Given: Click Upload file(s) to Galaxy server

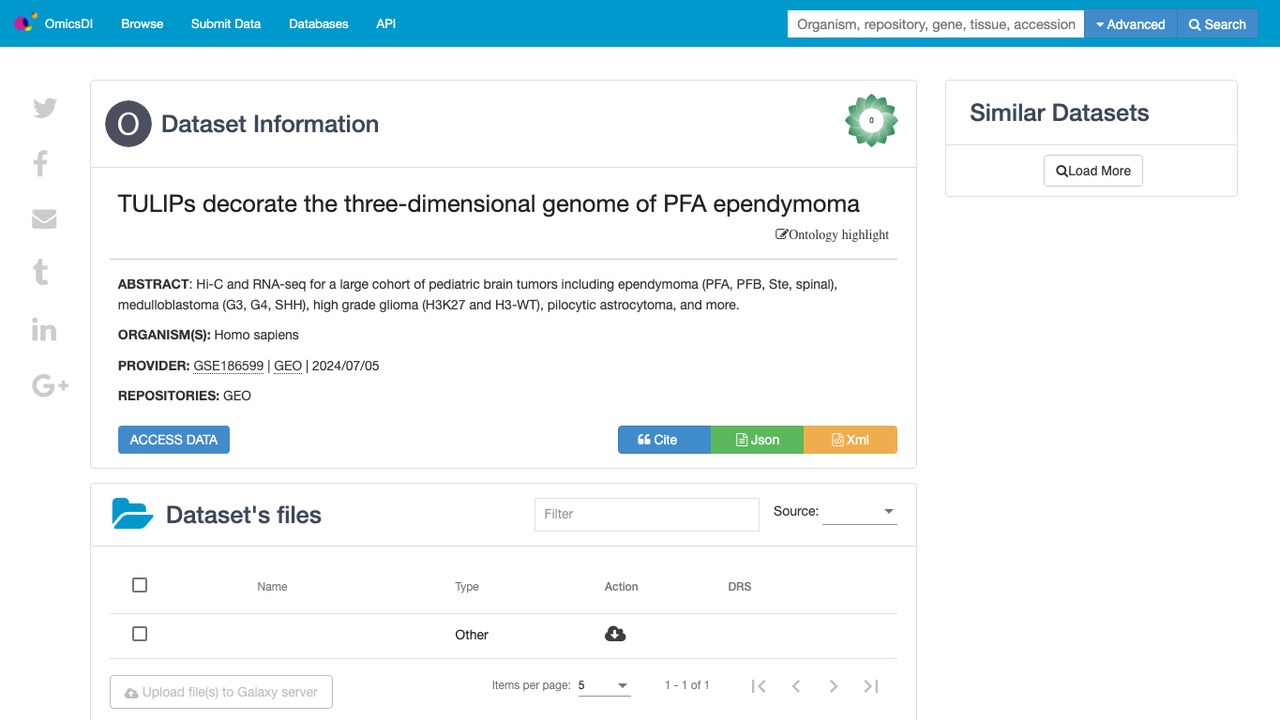Looking at the screenshot, I should click(221, 692).
